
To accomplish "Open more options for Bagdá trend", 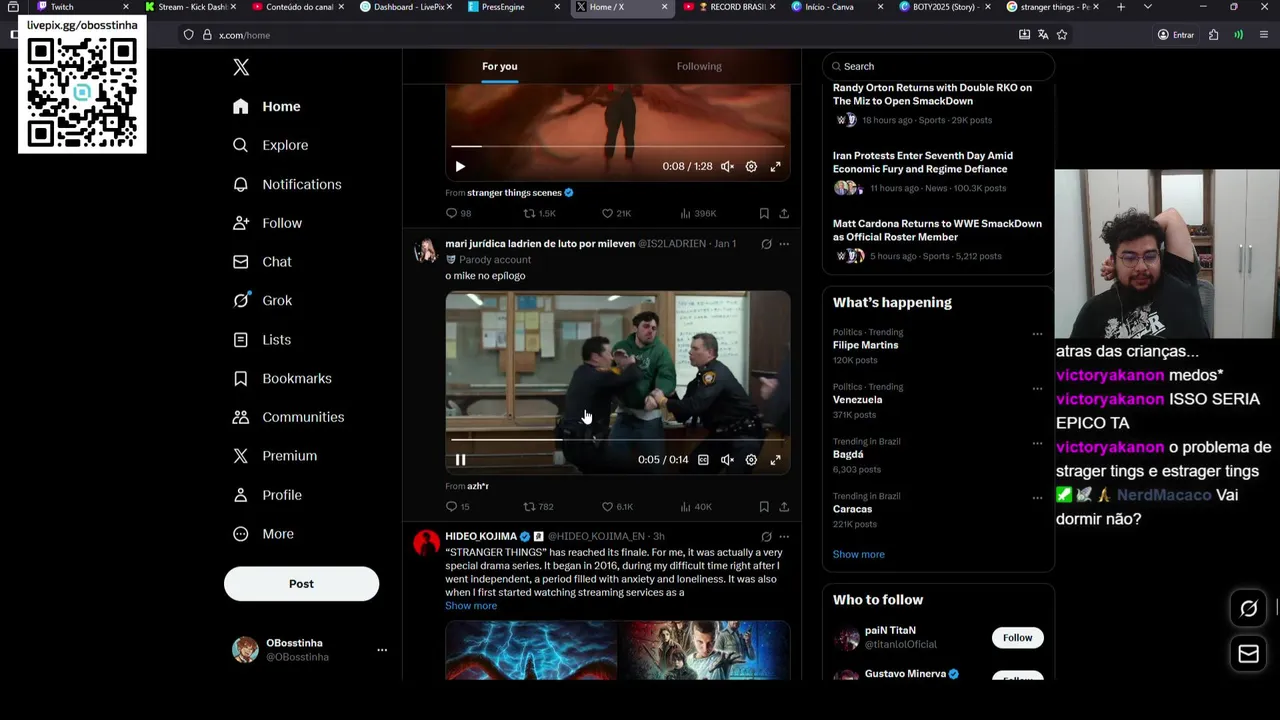I will (1037, 443).
